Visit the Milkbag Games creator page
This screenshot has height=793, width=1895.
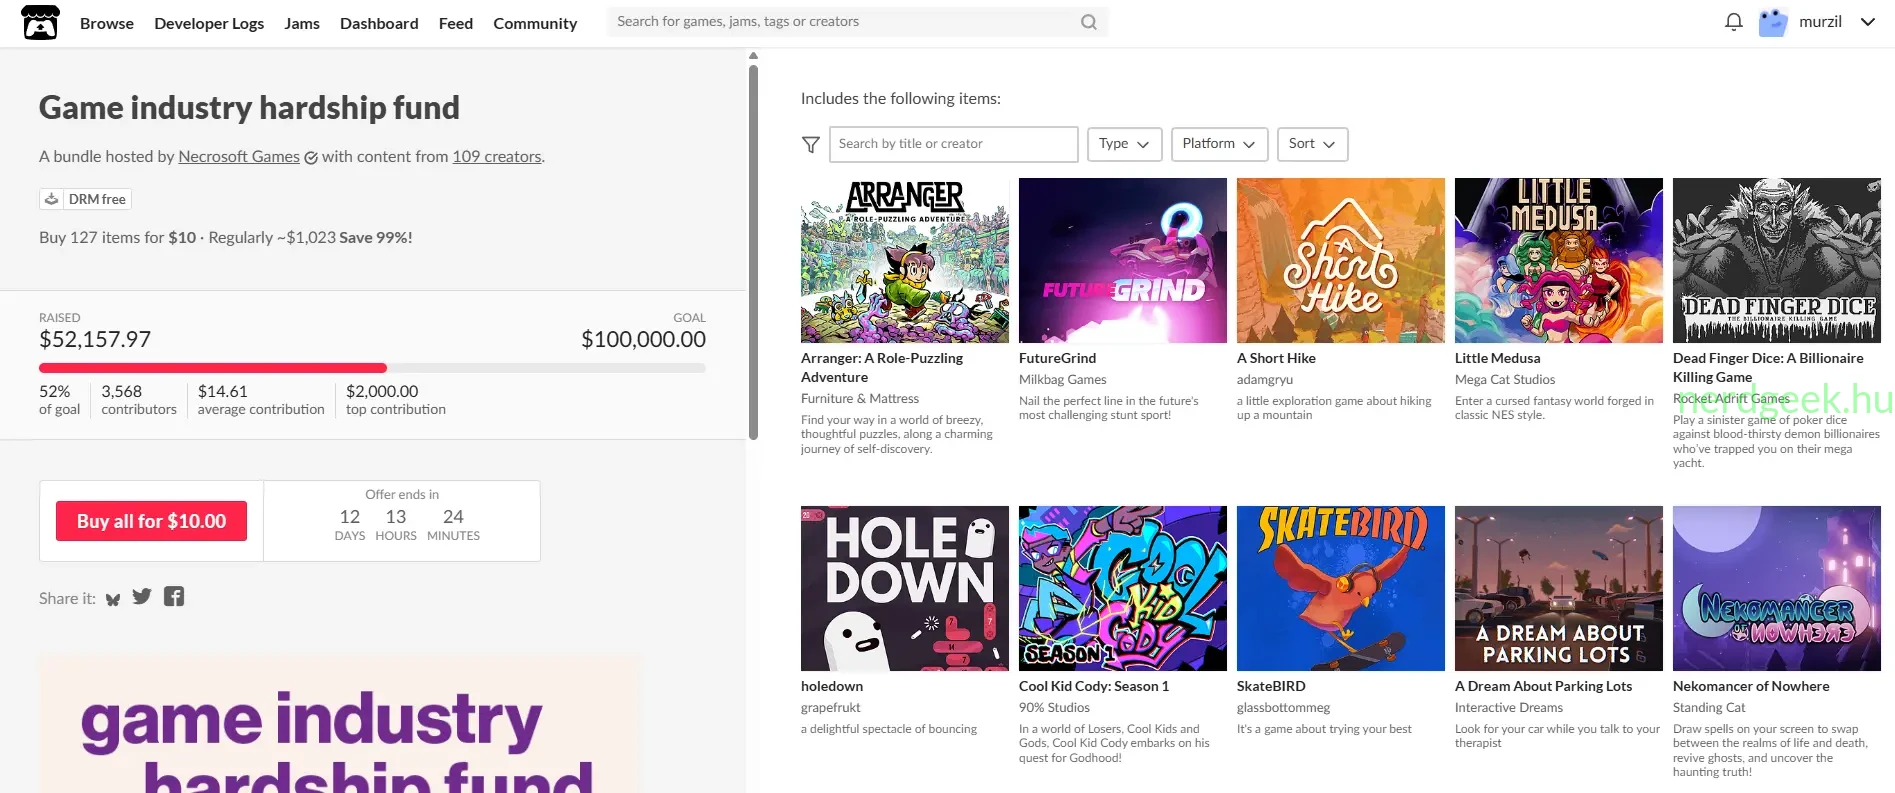tap(1063, 379)
